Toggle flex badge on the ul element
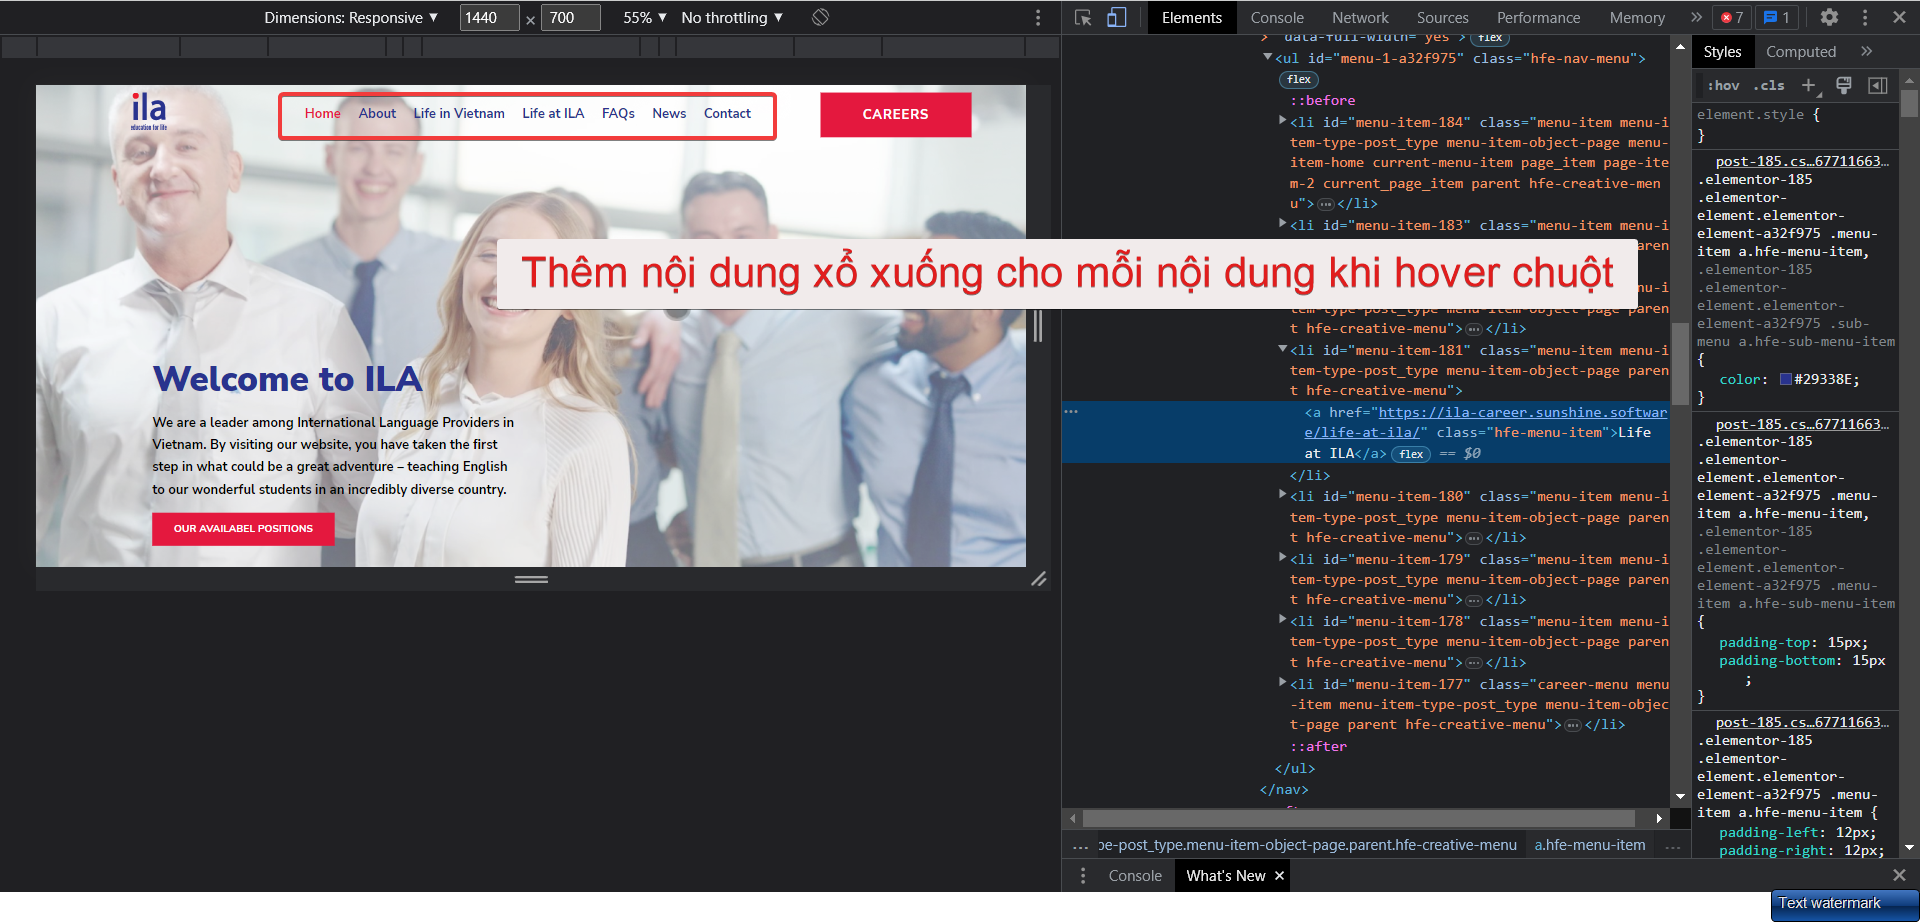1920x922 pixels. 1299,79
